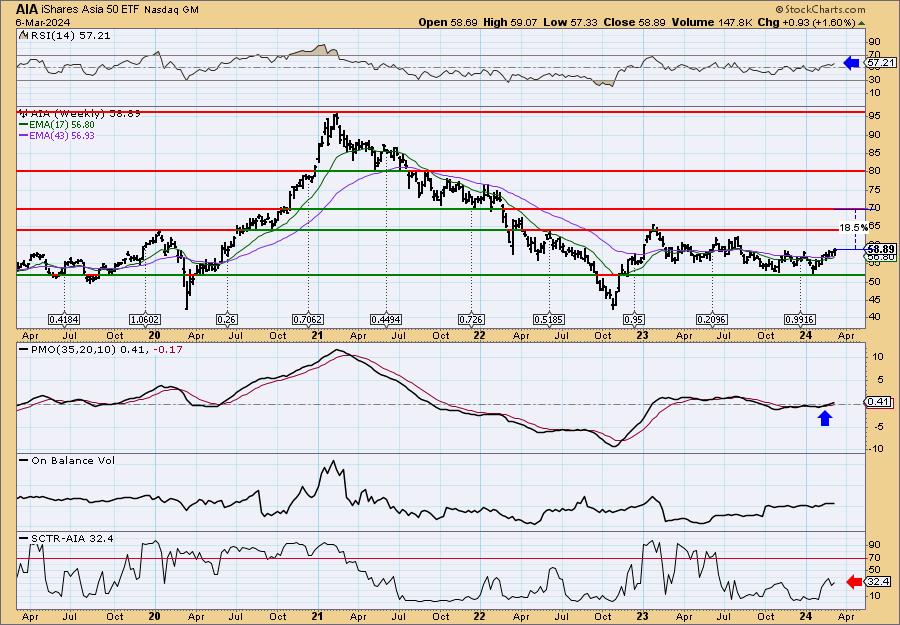Click the 0.9916 cycle label
This screenshot has width=900, height=625.
[801, 319]
